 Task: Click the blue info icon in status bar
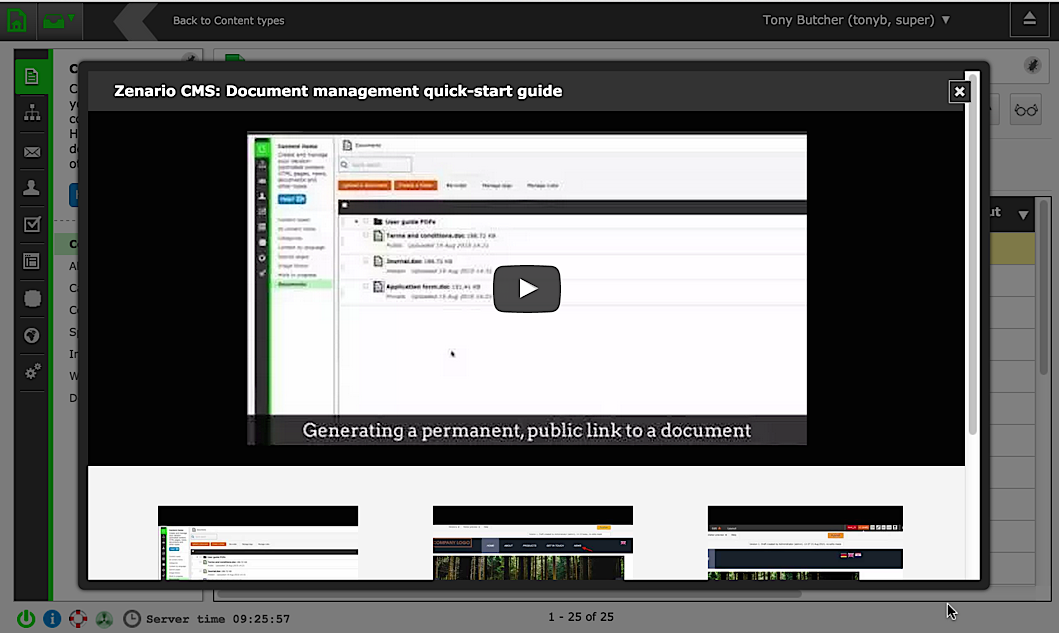[x=52, y=618]
